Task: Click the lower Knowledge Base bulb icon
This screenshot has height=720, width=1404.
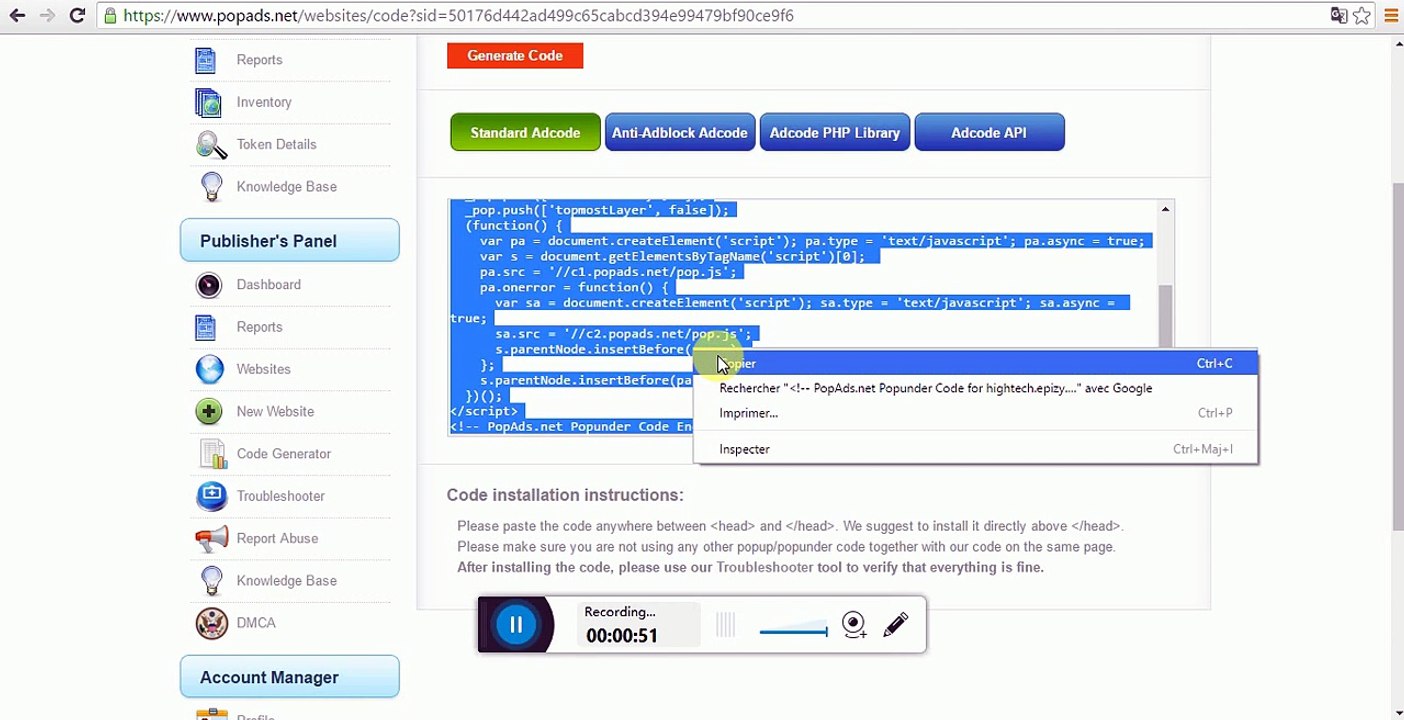Action: pos(211,581)
